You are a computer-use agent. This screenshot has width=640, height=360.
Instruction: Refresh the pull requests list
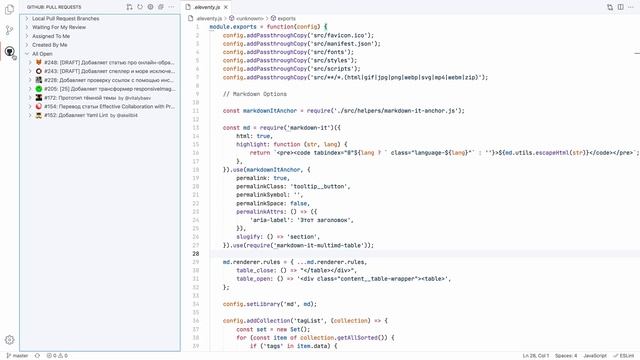coord(140,7)
